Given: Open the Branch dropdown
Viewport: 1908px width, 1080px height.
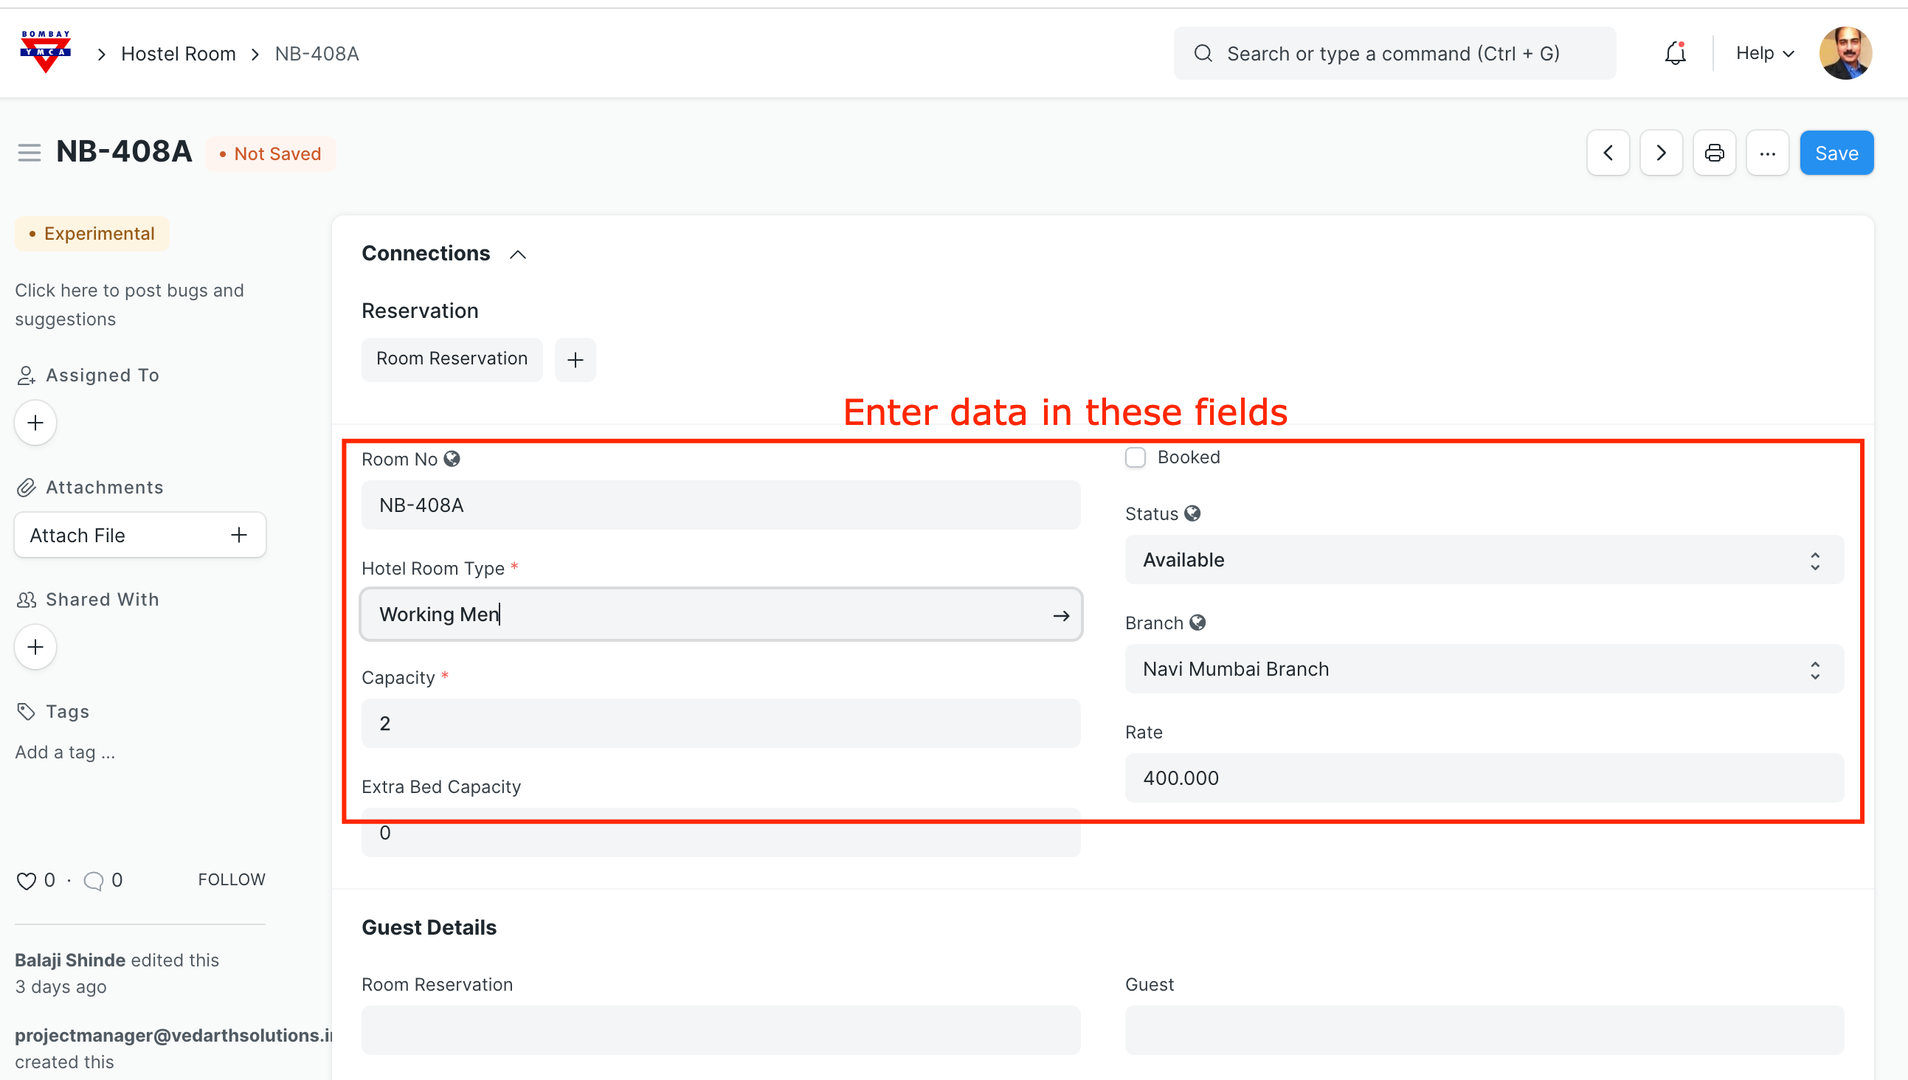Looking at the screenshot, I should coord(1483,669).
